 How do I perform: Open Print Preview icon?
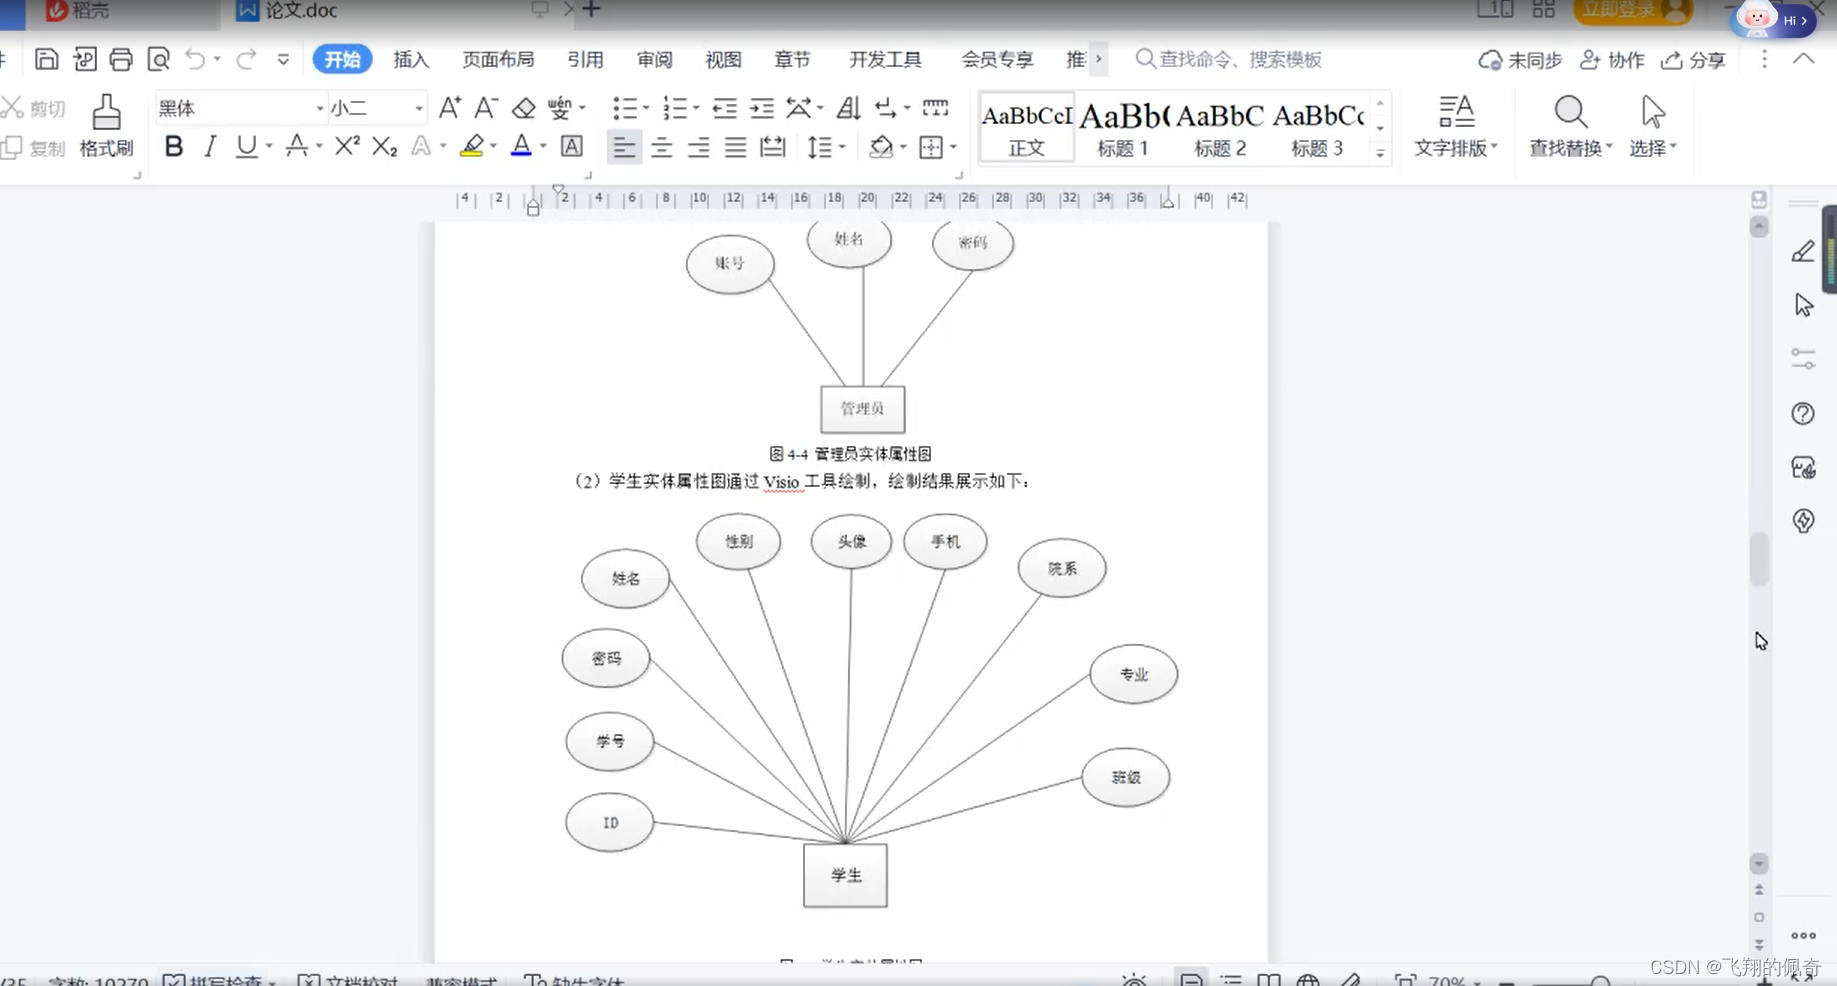158,59
